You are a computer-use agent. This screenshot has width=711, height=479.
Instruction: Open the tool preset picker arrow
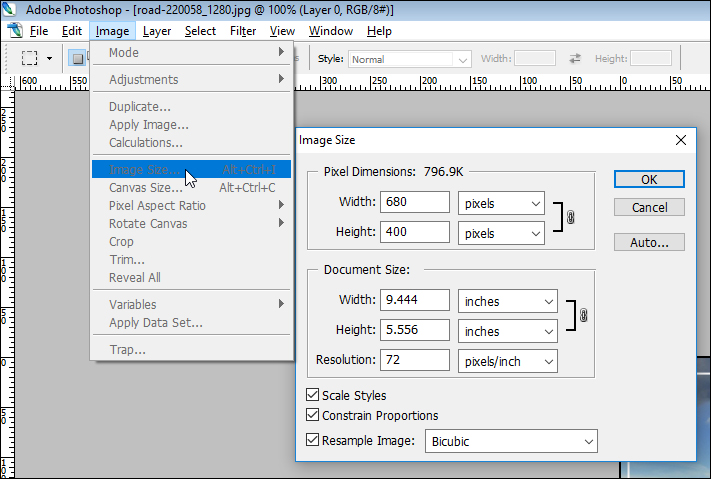(x=49, y=59)
